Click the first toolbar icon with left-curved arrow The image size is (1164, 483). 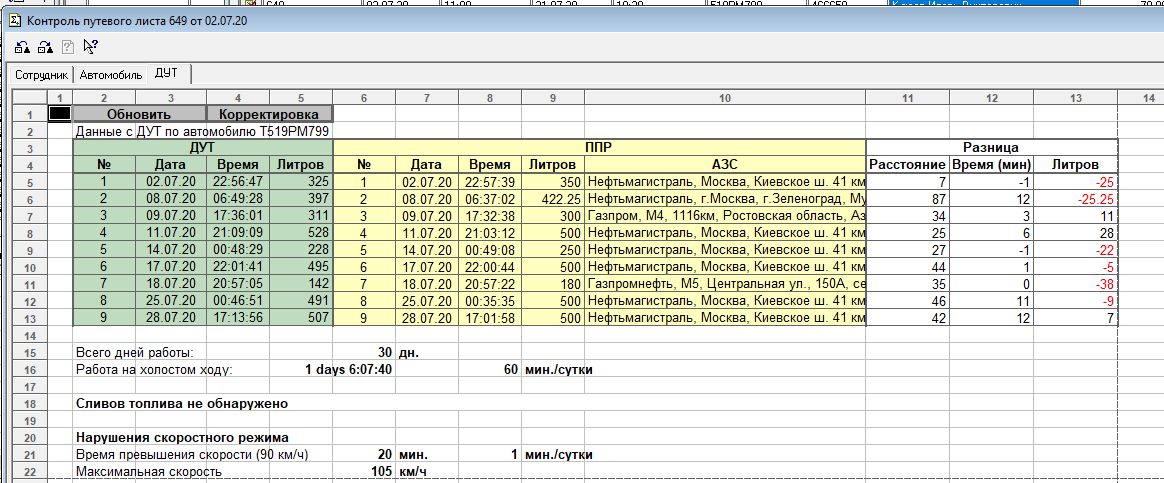(22, 46)
